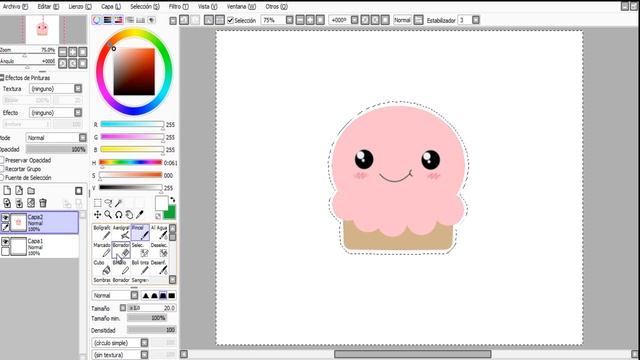Toggle the HSV sliders panel button
This screenshot has height=360, width=640.
tap(118, 20)
